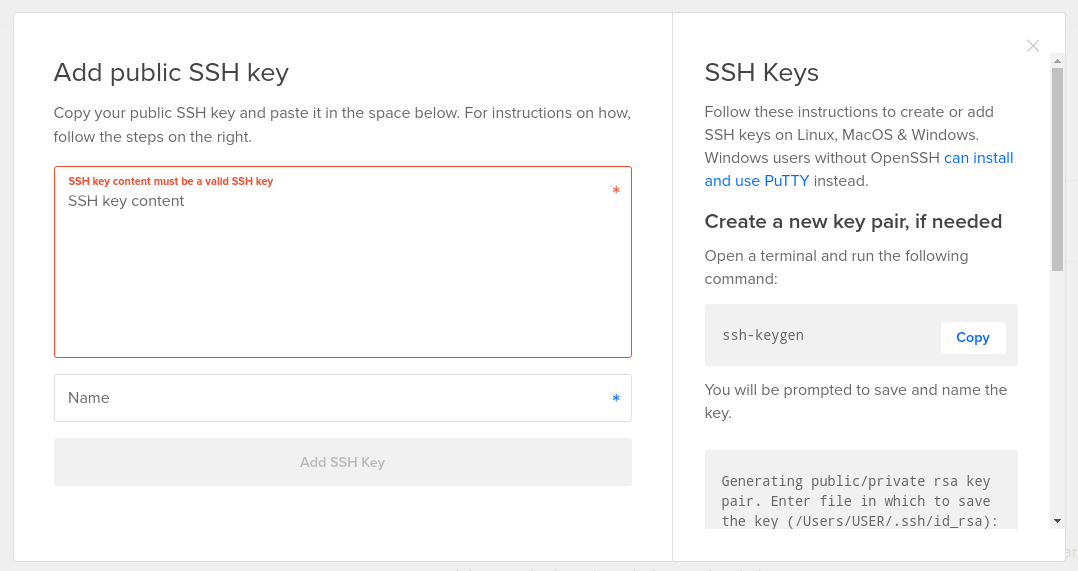The height and width of the screenshot is (571, 1078).
Task: Click the 'Add public SSH key' heading
Action: pos(171,72)
